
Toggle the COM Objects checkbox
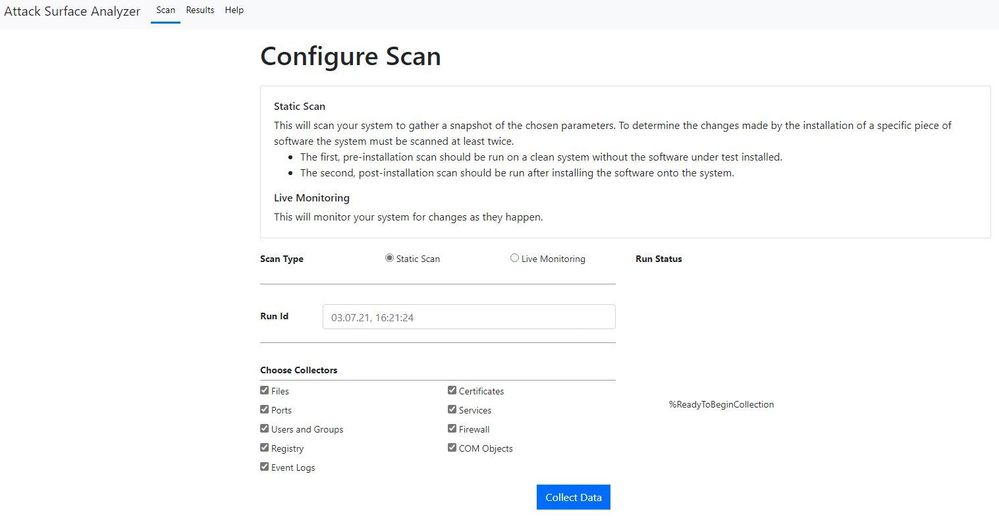click(x=452, y=448)
